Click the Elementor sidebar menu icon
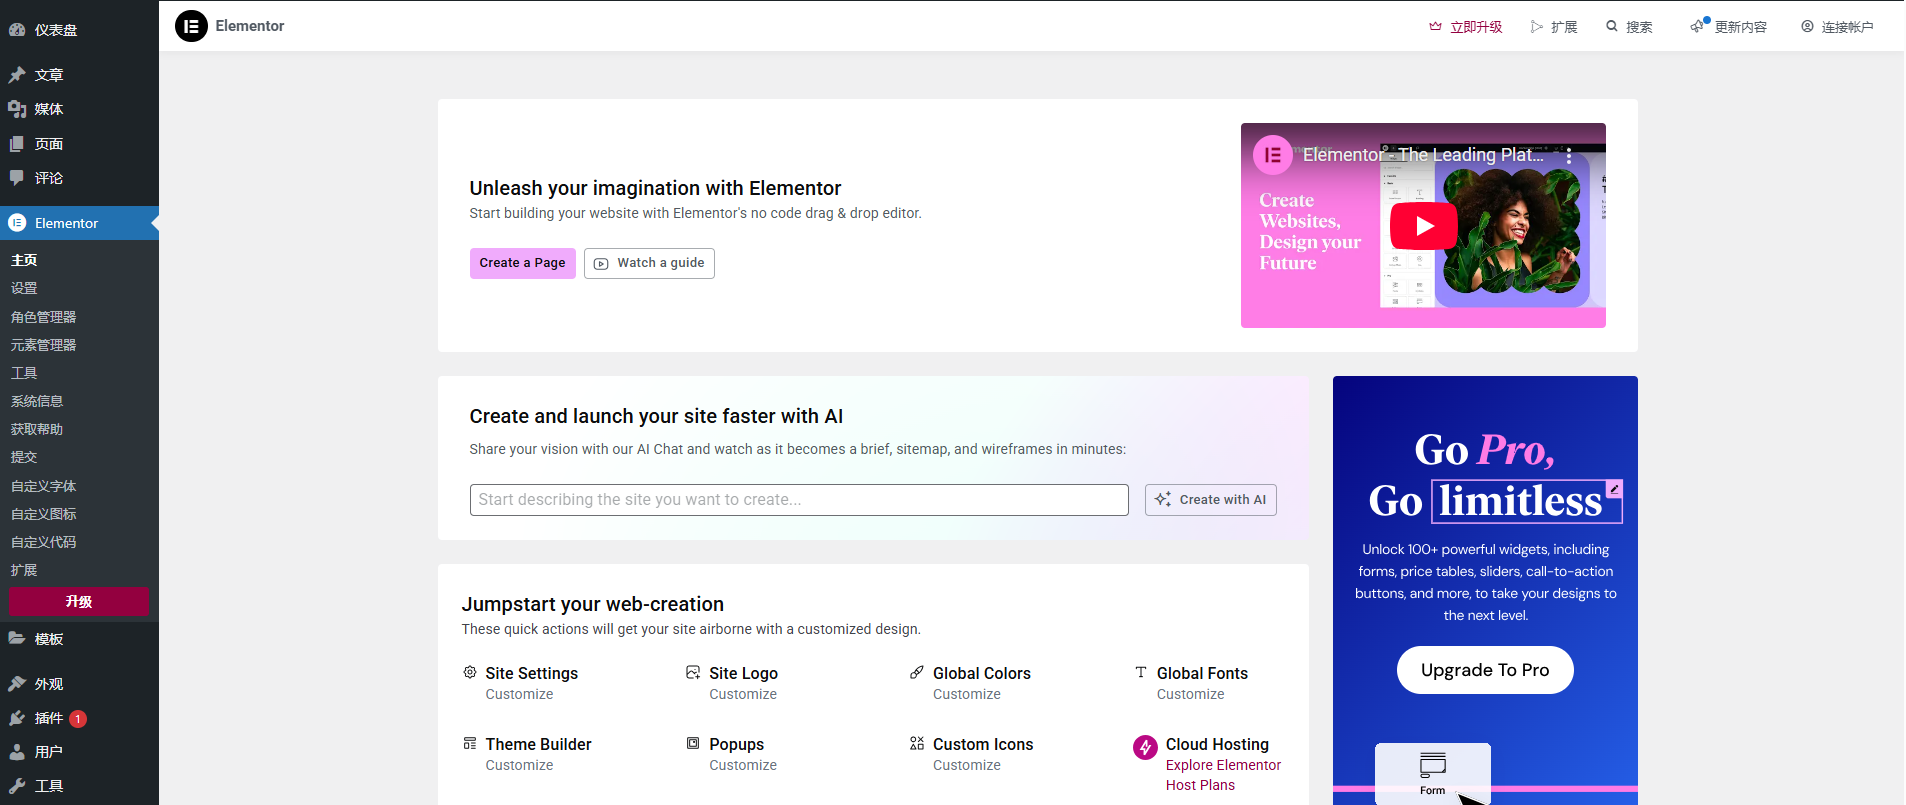Viewport: 1906px width, 805px height. coord(17,223)
